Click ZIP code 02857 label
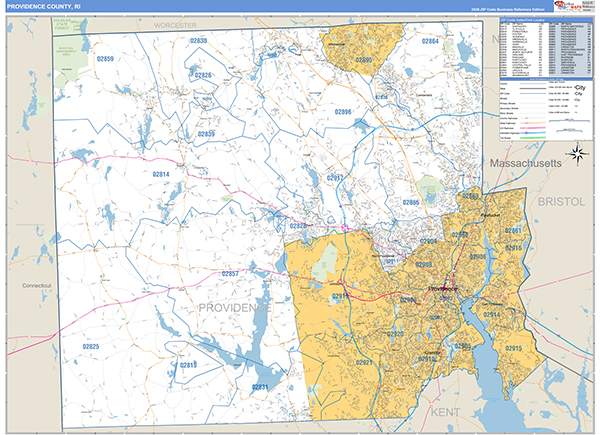Screen dimensions: 600x435 (x=229, y=273)
